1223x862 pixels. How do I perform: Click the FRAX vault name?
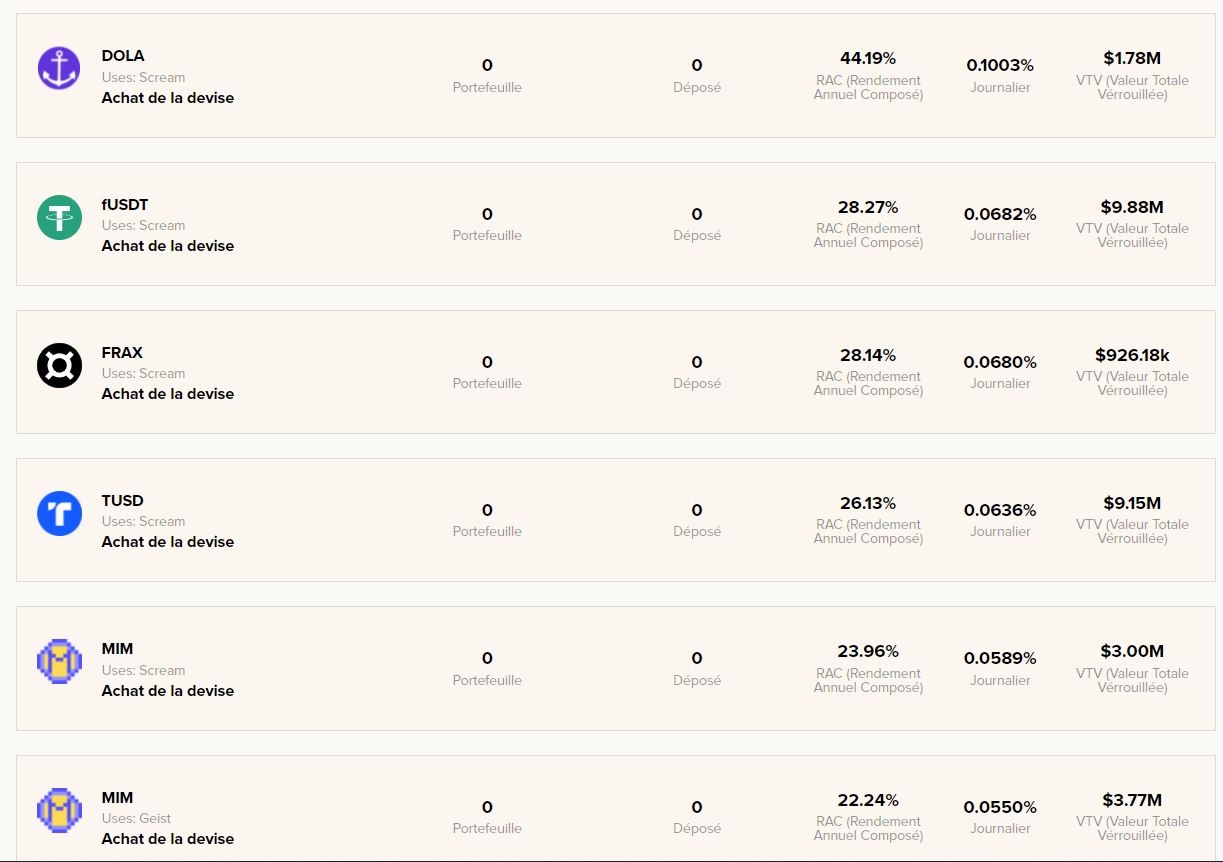(122, 353)
